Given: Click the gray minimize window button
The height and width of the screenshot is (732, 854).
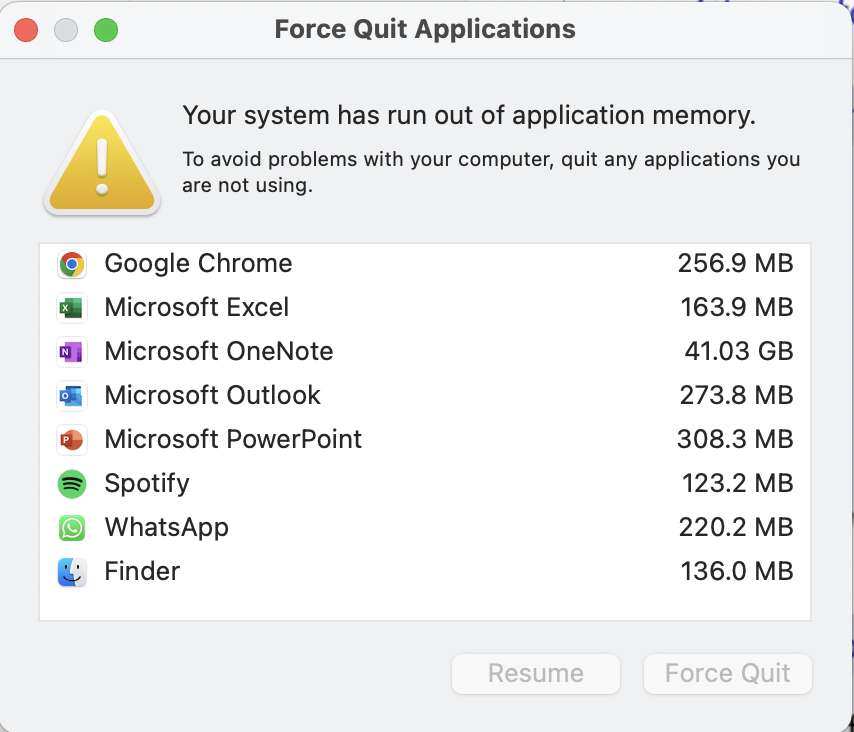Looking at the screenshot, I should coord(66,30).
